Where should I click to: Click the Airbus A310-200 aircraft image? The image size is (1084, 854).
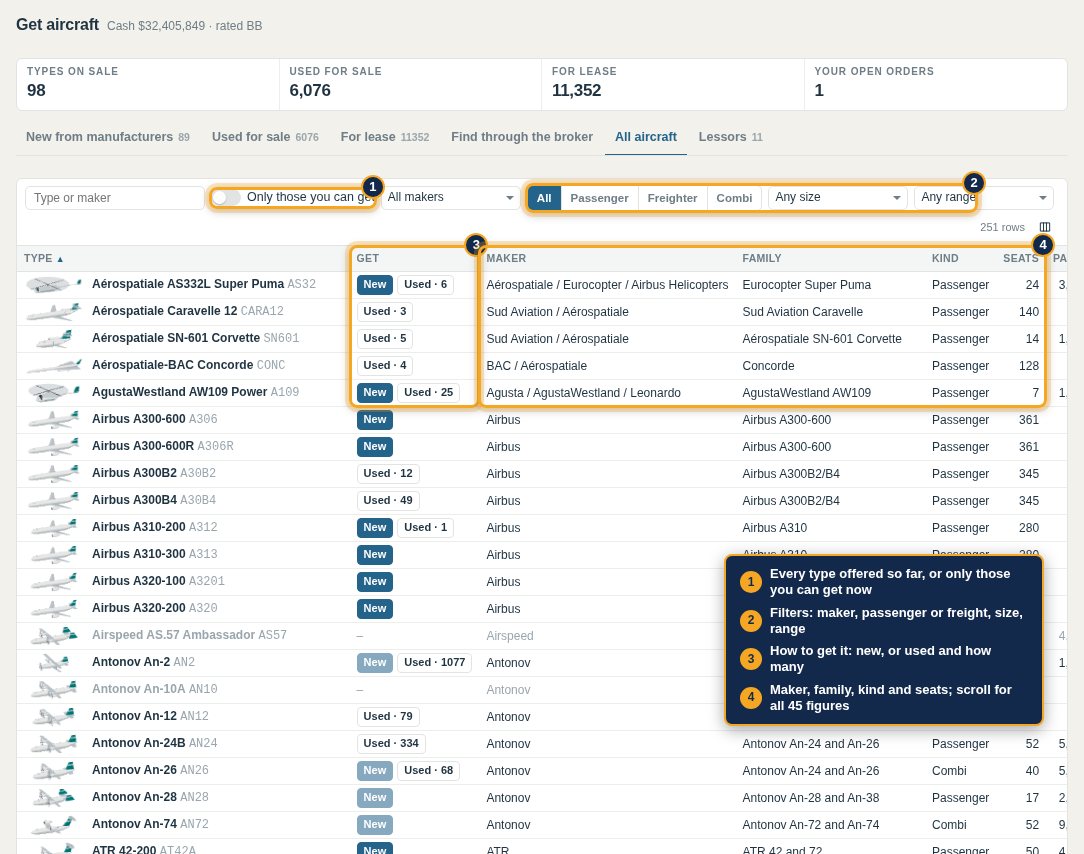(x=53, y=527)
